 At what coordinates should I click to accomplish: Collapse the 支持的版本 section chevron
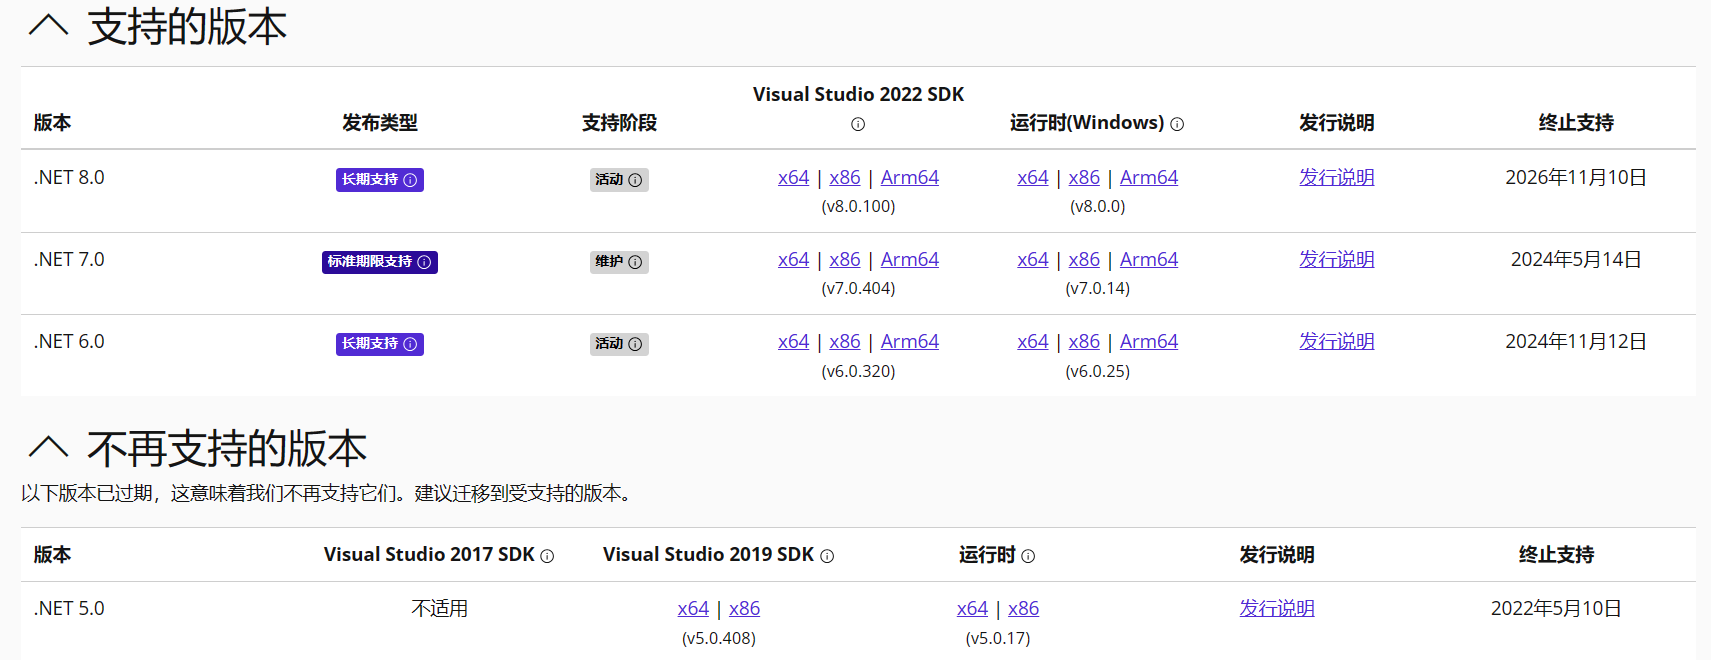tap(48, 25)
